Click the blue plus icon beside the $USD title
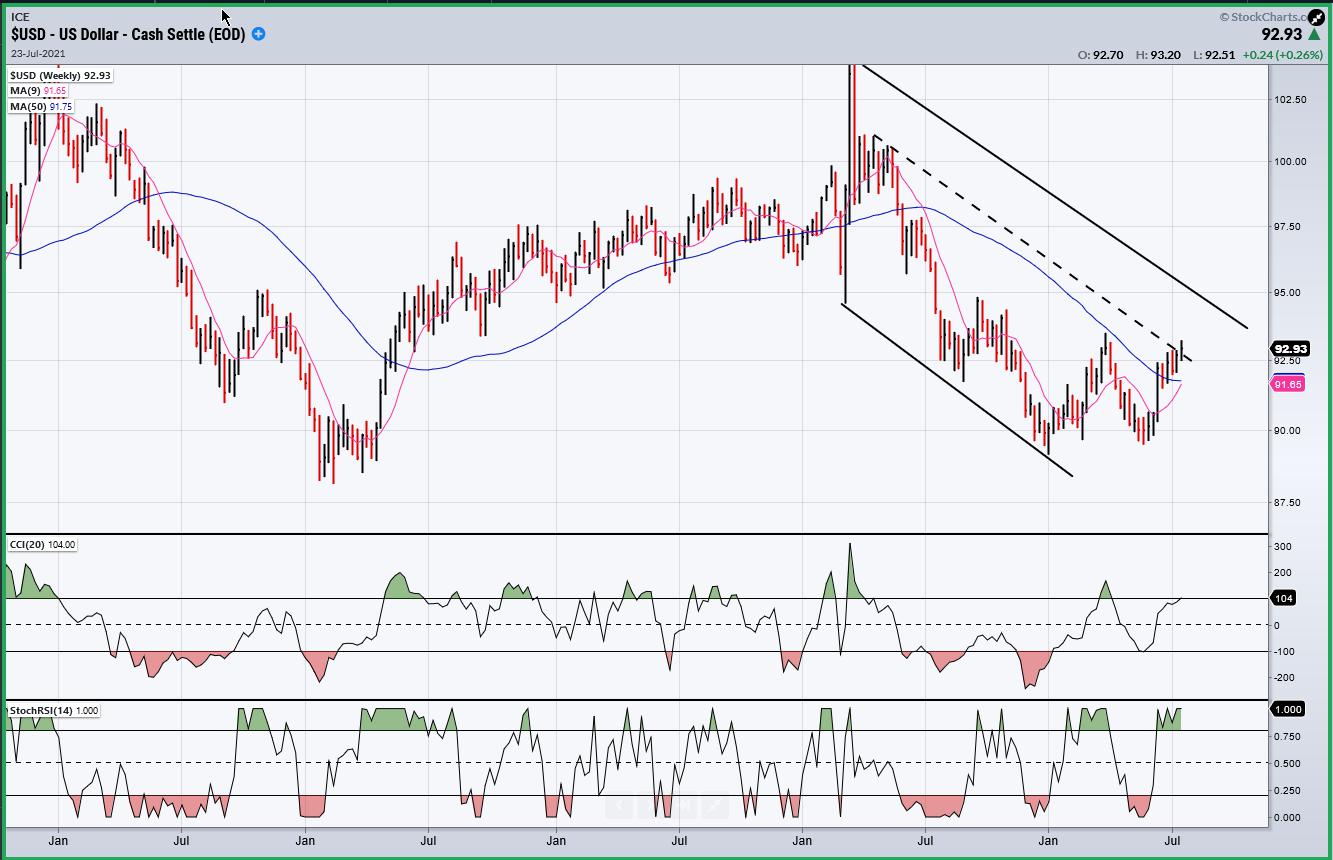 pyautogui.click(x=259, y=34)
